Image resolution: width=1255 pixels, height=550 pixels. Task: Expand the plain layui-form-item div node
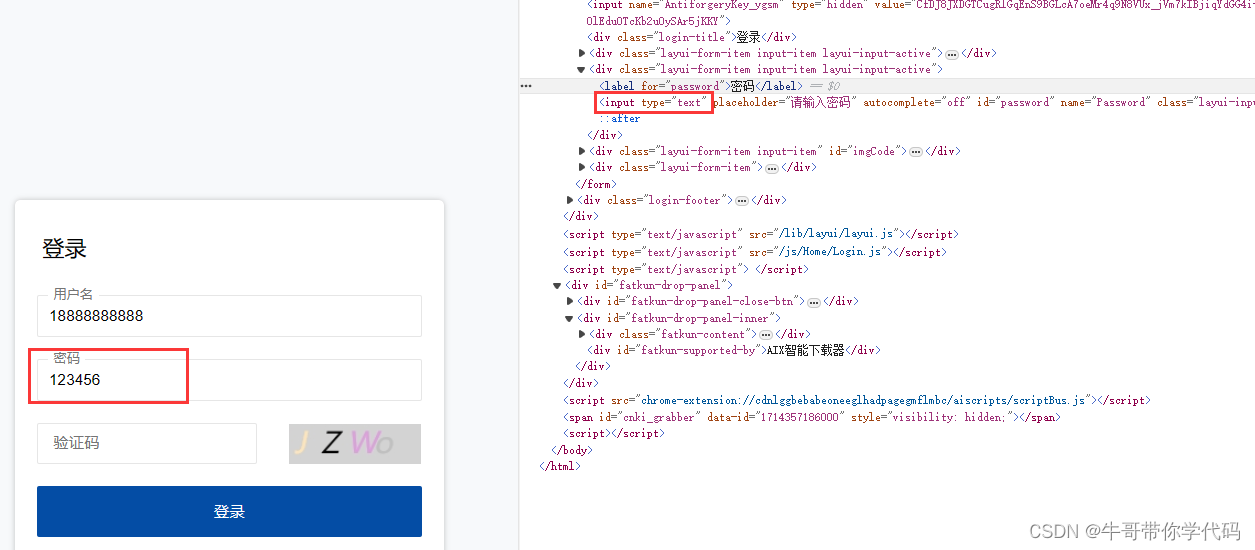pyautogui.click(x=583, y=167)
